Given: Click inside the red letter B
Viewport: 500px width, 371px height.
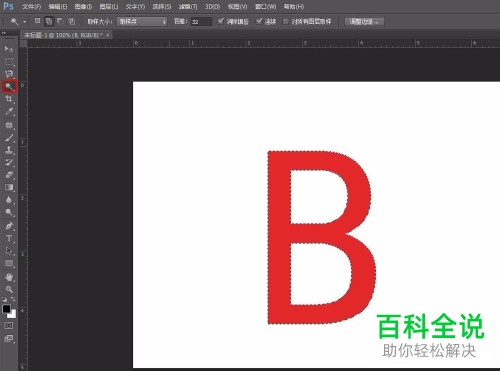Looking at the screenshot, I should coord(279,237).
